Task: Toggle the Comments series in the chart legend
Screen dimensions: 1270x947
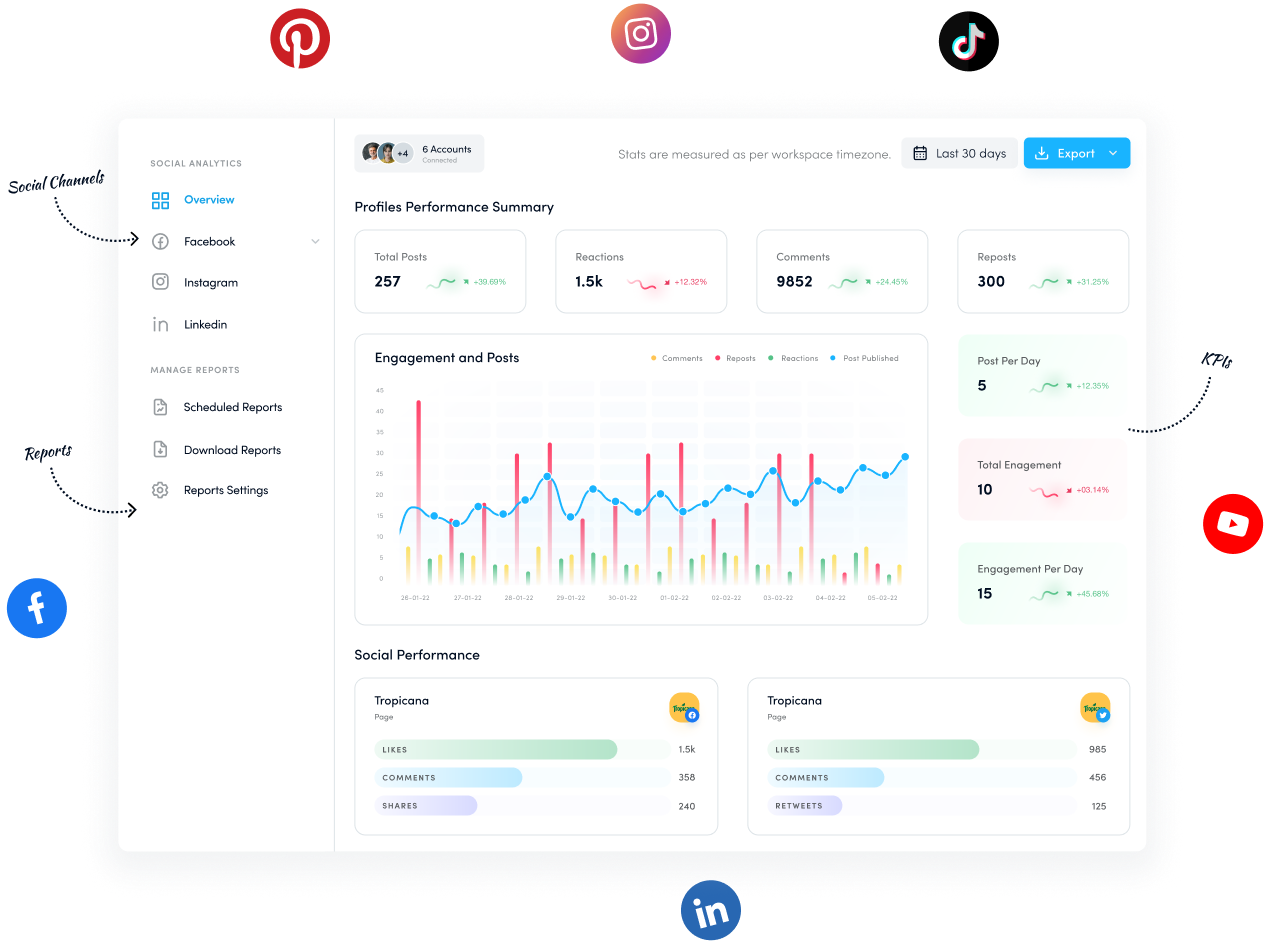Action: pos(676,358)
